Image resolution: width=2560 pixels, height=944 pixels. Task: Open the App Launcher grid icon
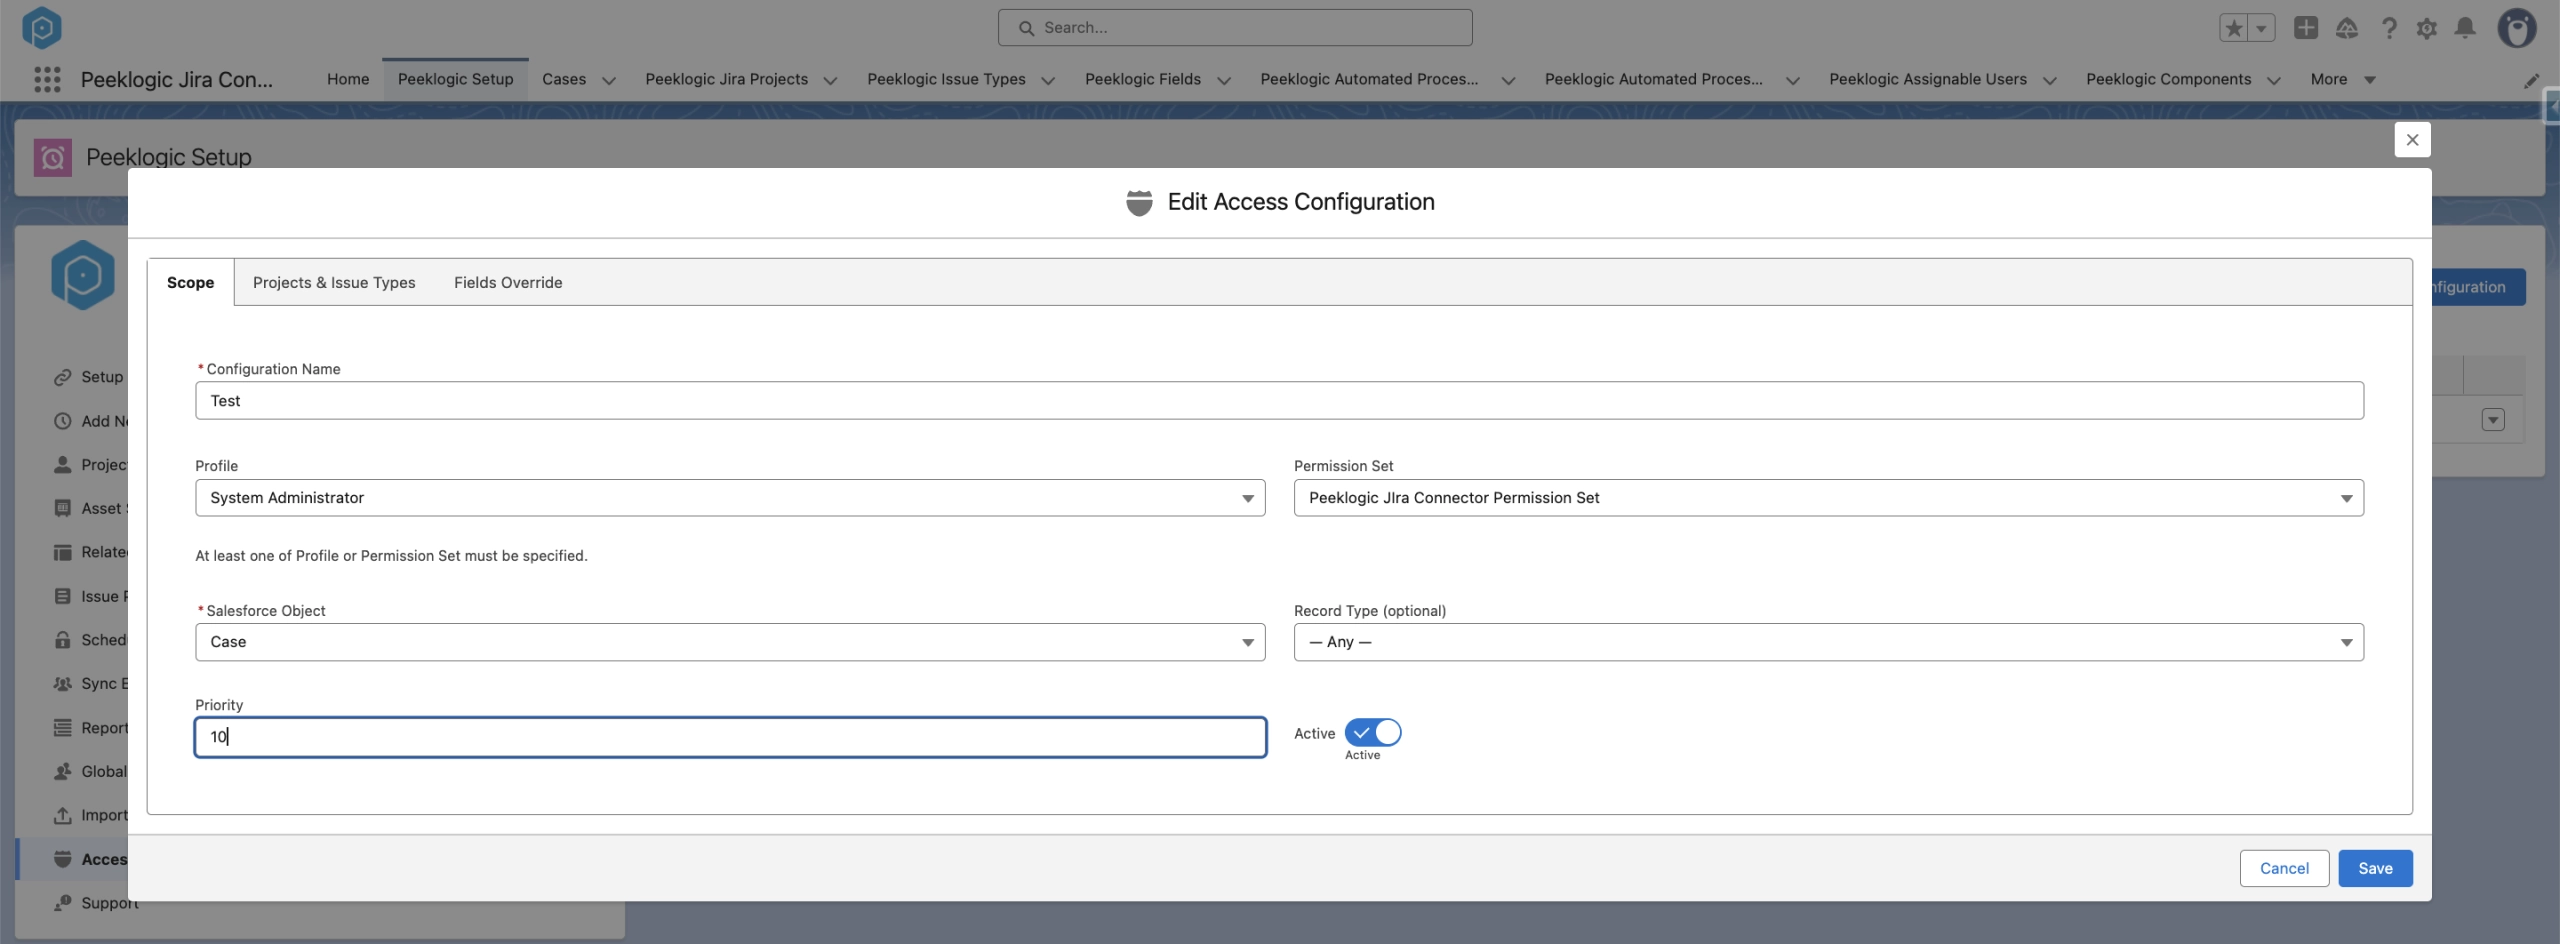click(47, 79)
